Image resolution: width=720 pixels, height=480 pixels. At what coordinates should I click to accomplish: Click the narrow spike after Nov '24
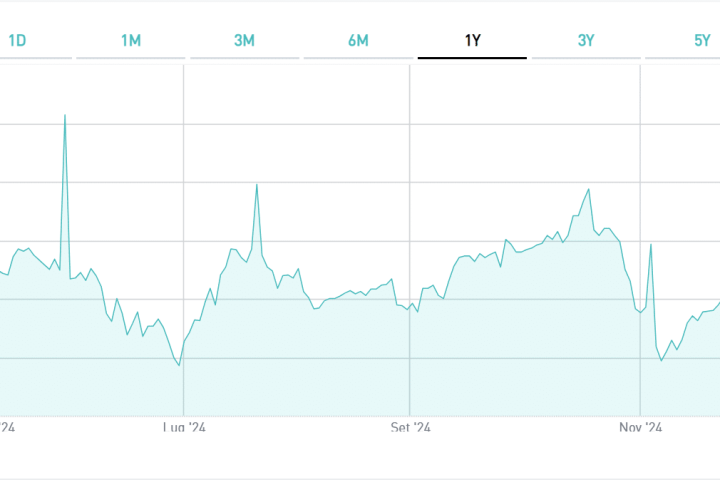pos(651,245)
